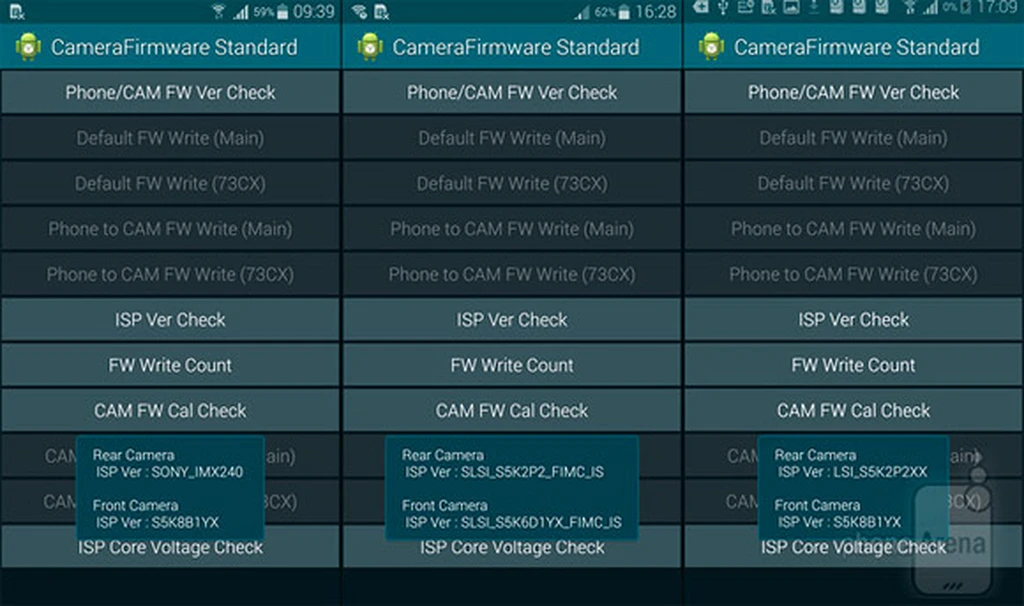Tap CAM FW Cal Check on the 09:39 screen
The width and height of the screenshot is (1024, 606).
coord(170,410)
